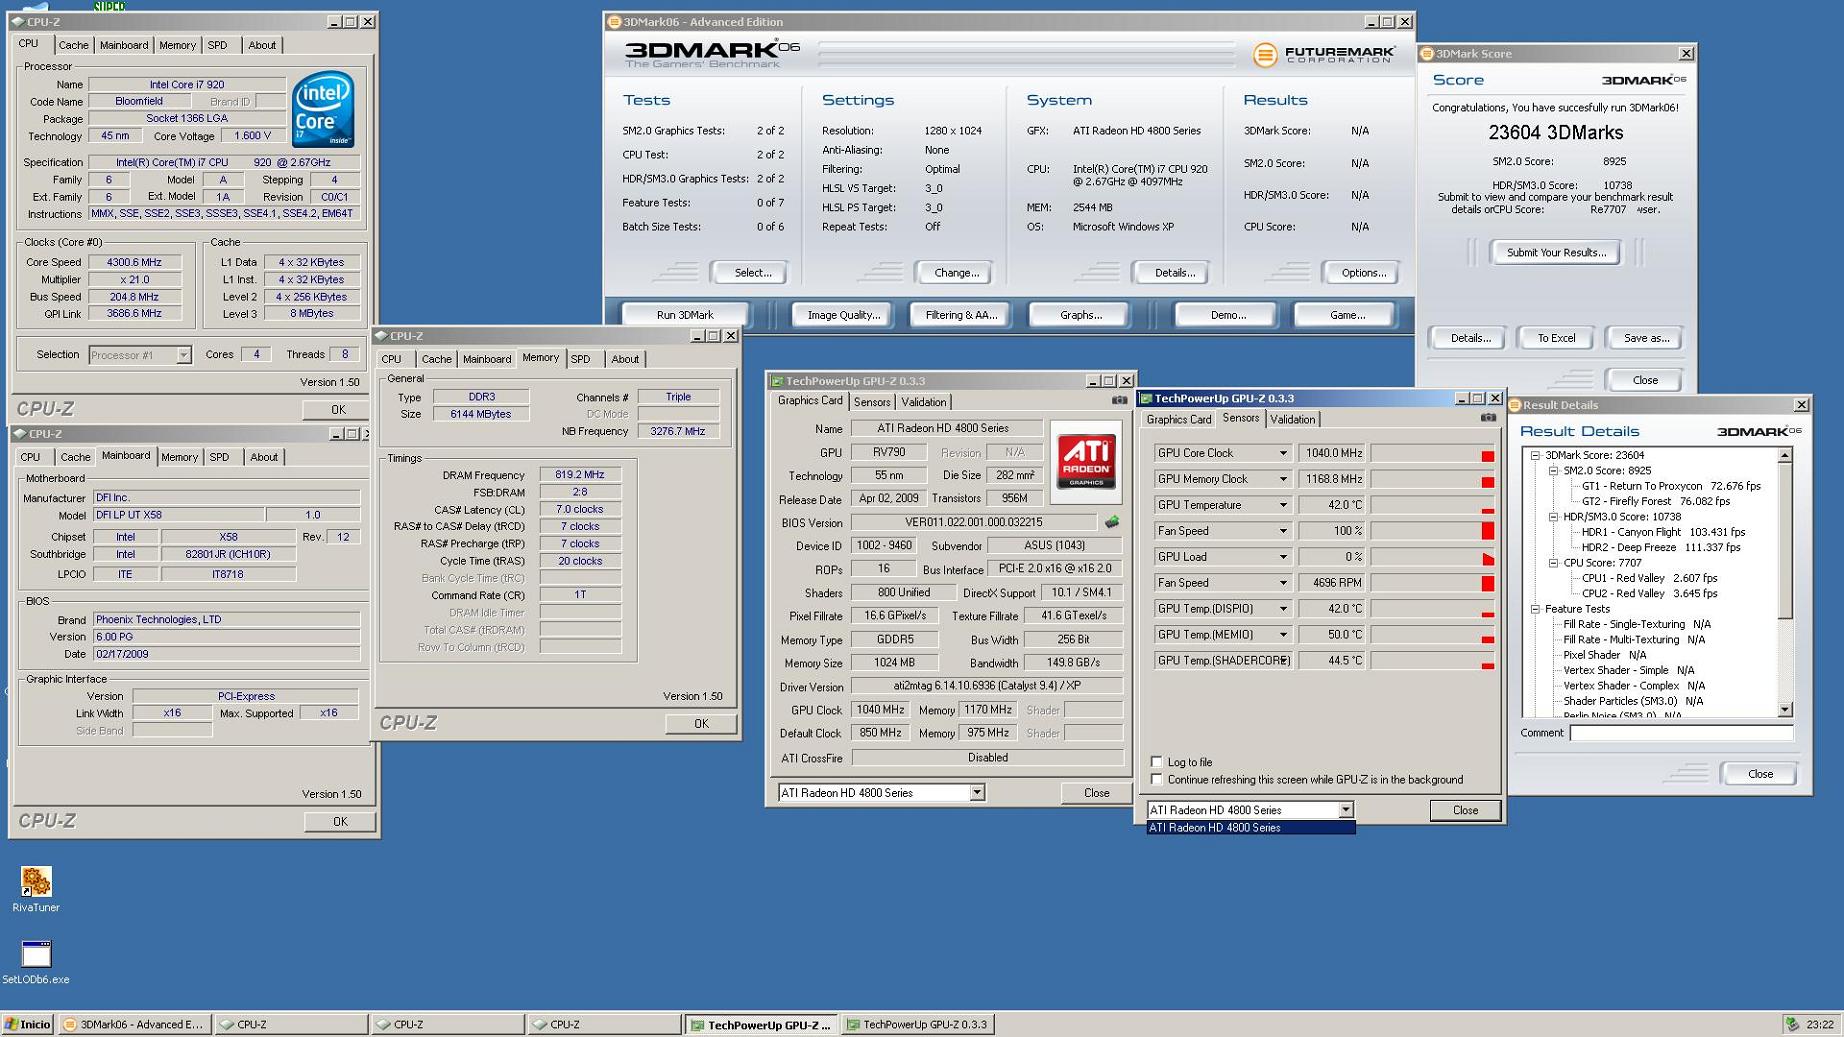
Task: Select CPU1 - Red Valley result row
Action: [x=1649, y=578]
